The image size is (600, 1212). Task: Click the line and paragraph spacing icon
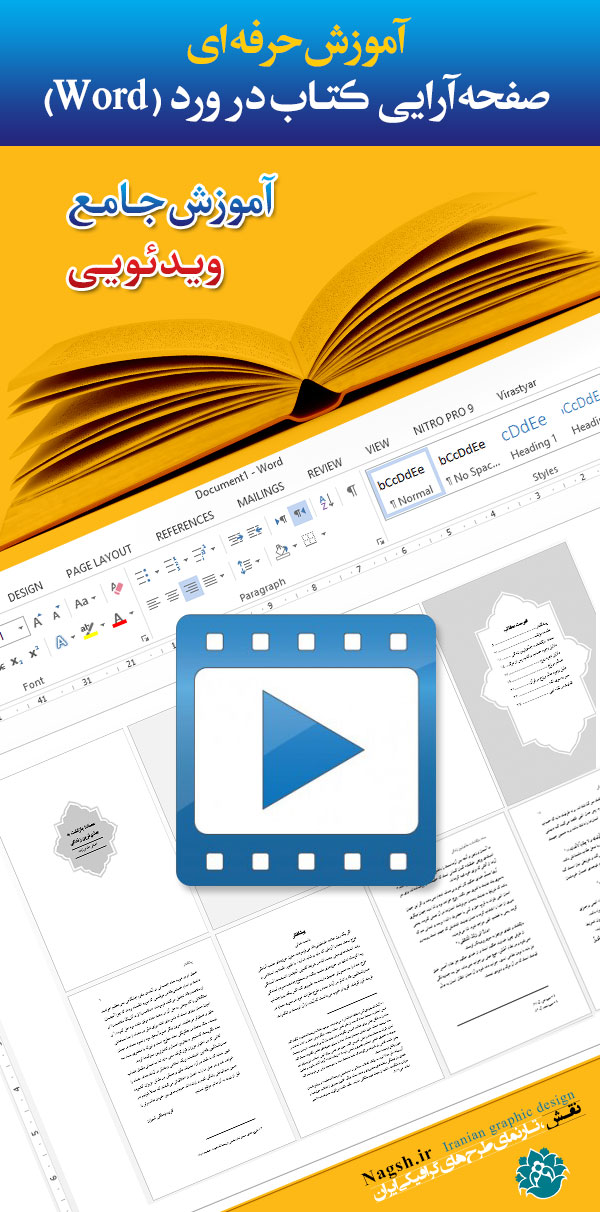pyautogui.click(x=244, y=566)
